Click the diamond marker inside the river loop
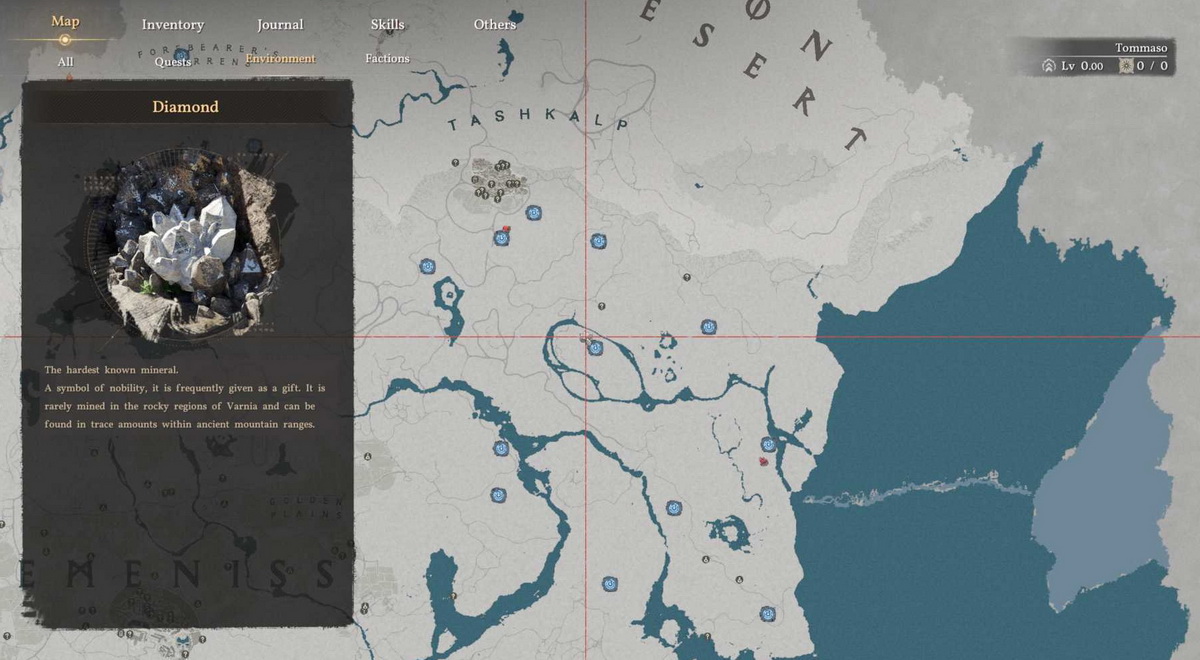The width and height of the screenshot is (1200, 660). point(595,348)
